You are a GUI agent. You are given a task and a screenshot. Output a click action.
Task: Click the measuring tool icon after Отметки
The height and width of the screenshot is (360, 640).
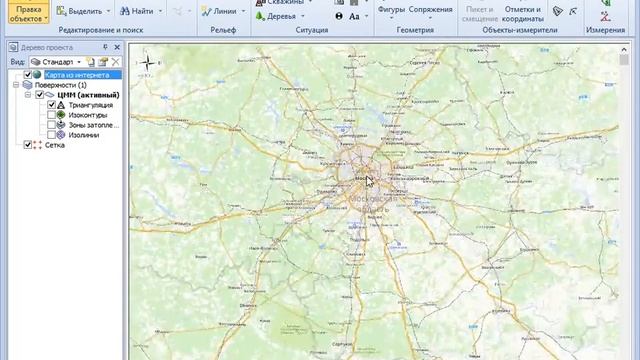pyautogui.click(x=558, y=11)
